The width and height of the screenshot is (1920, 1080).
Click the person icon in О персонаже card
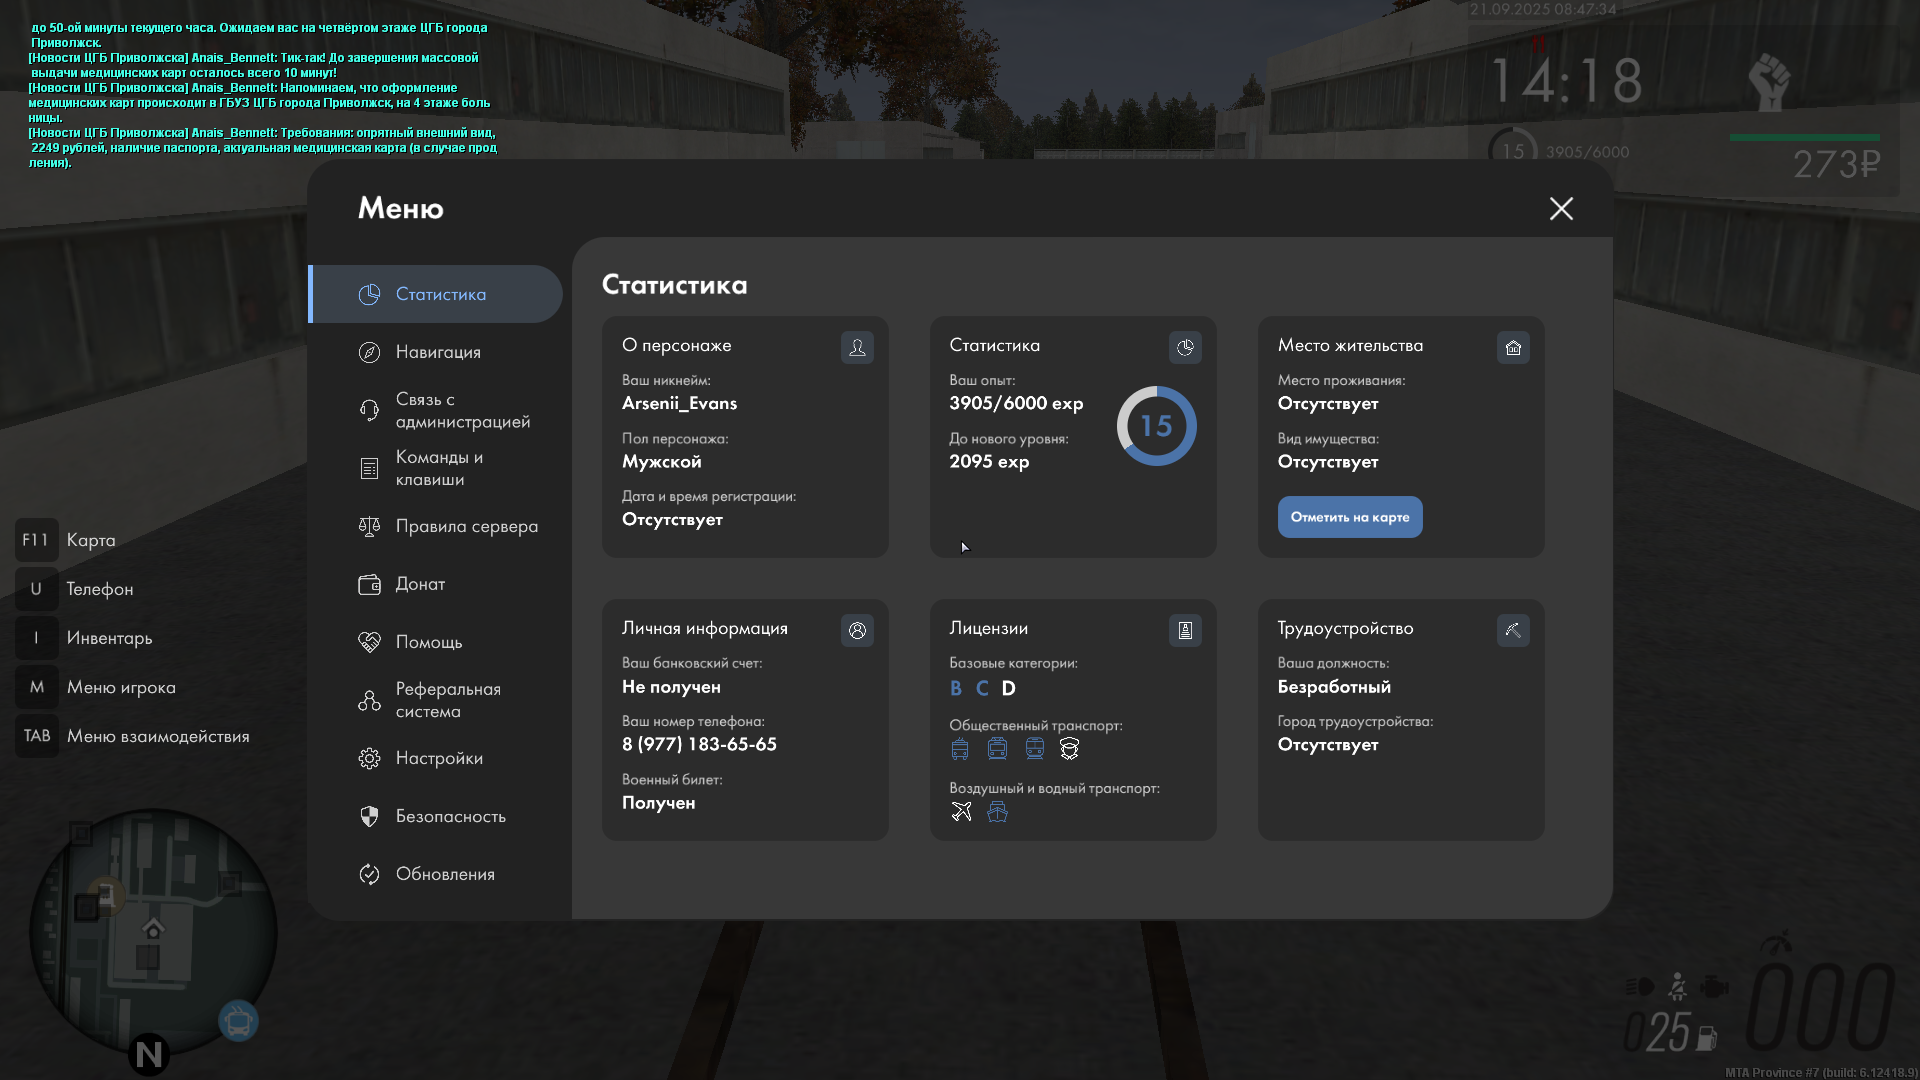coord(857,348)
